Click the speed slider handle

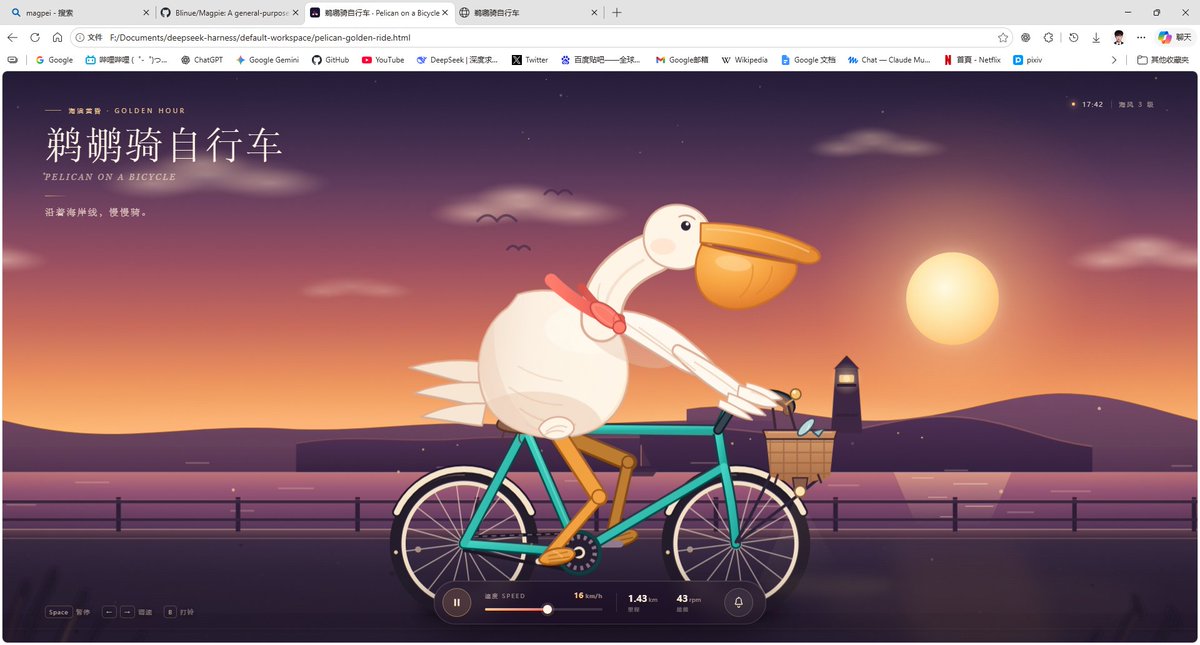point(547,609)
